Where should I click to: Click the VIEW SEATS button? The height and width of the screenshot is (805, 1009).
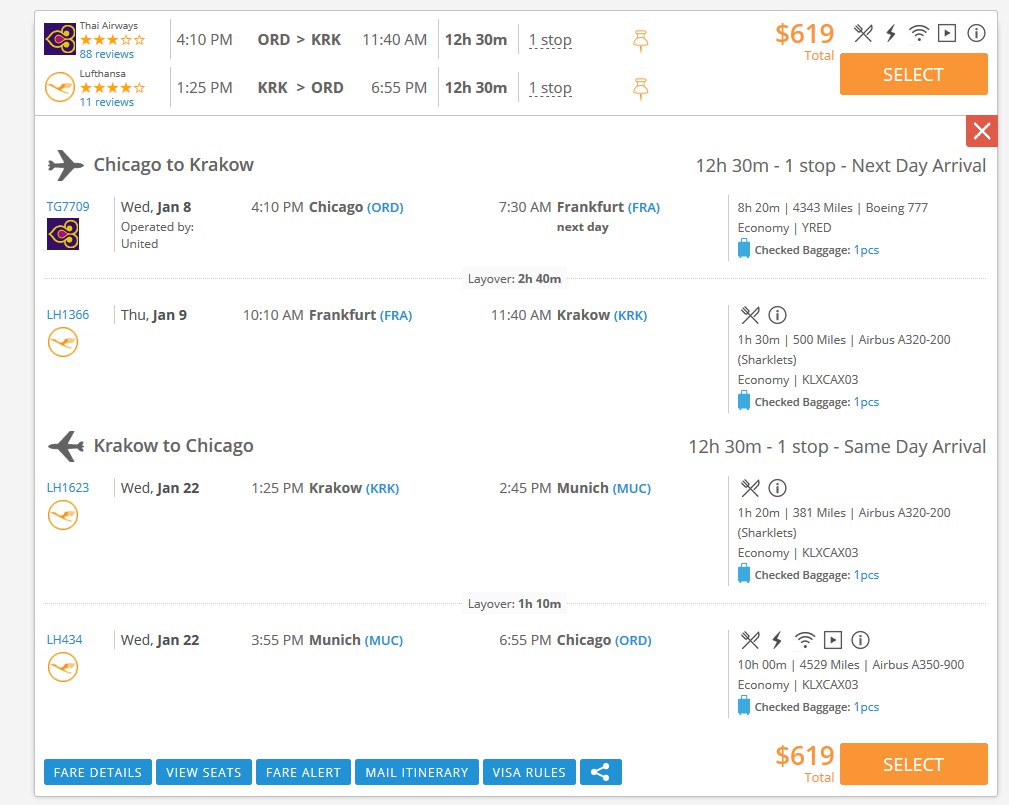point(204,772)
